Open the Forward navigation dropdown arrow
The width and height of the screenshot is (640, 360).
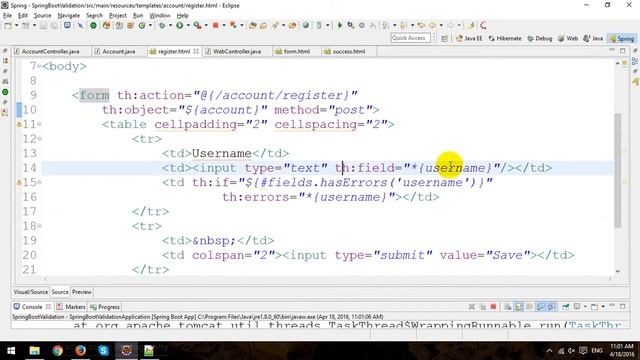(459, 25)
